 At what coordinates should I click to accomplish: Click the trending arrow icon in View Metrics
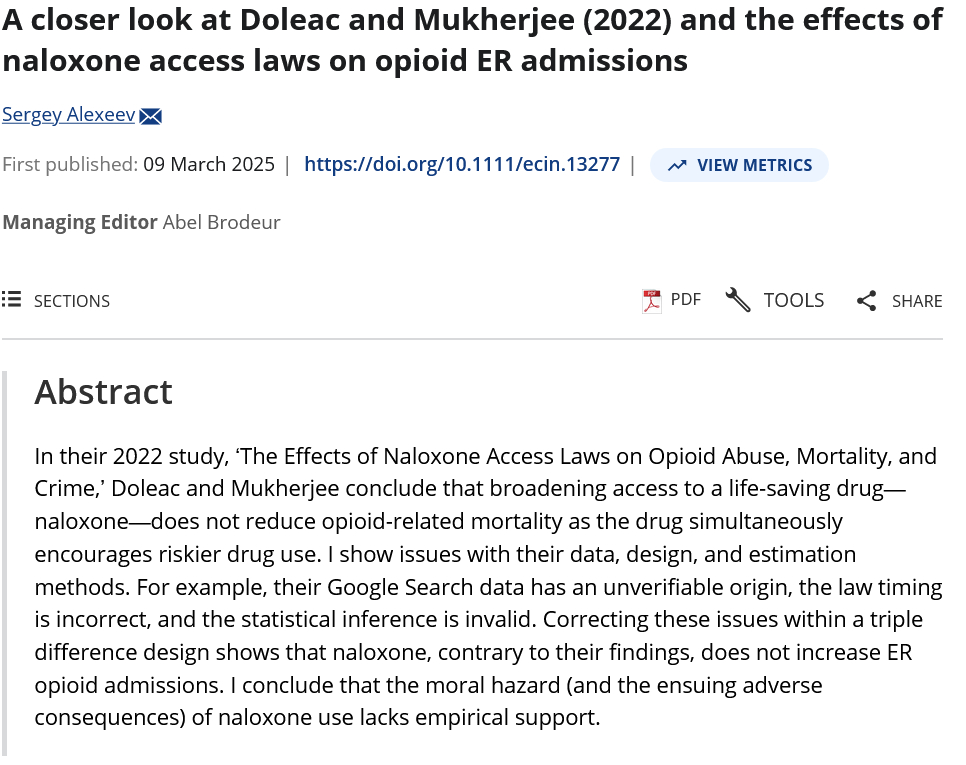(x=677, y=165)
